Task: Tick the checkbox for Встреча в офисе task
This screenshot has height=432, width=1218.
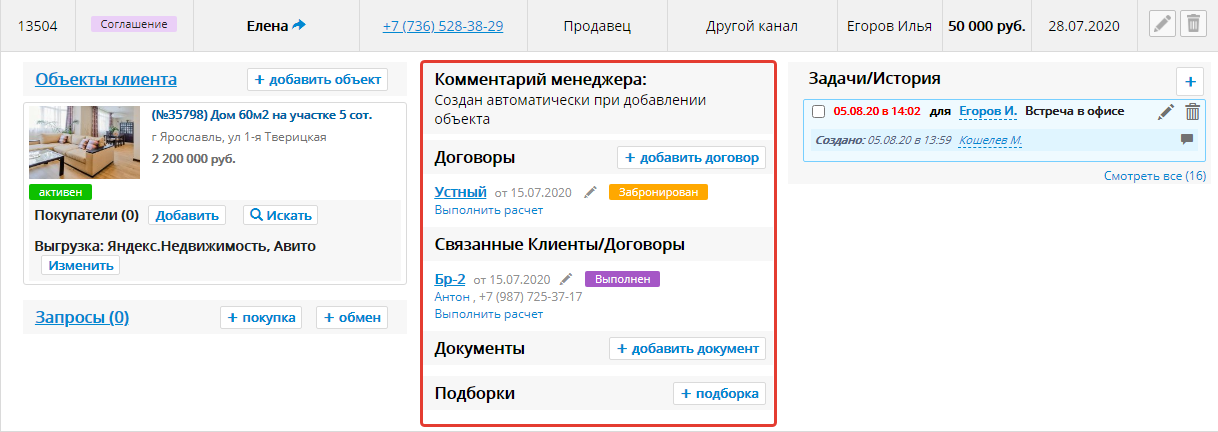Action: click(x=818, y=112)
